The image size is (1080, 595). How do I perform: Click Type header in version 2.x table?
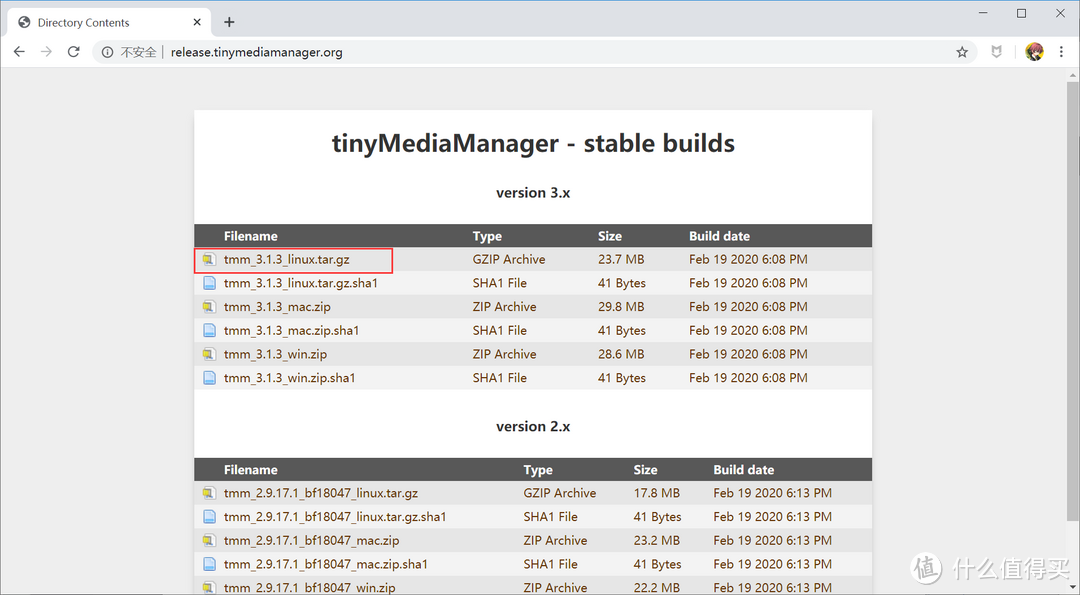538,470
